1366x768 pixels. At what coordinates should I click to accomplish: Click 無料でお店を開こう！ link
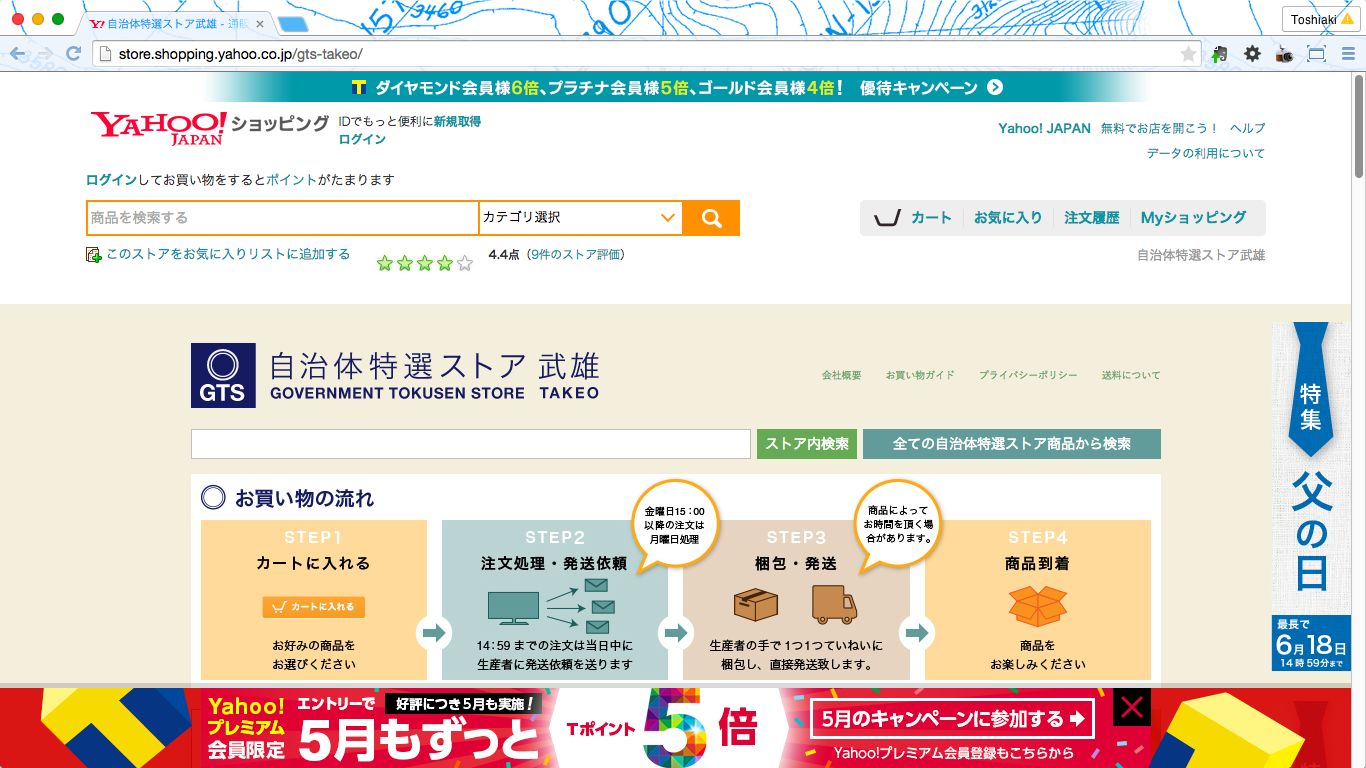point(1160,128)
